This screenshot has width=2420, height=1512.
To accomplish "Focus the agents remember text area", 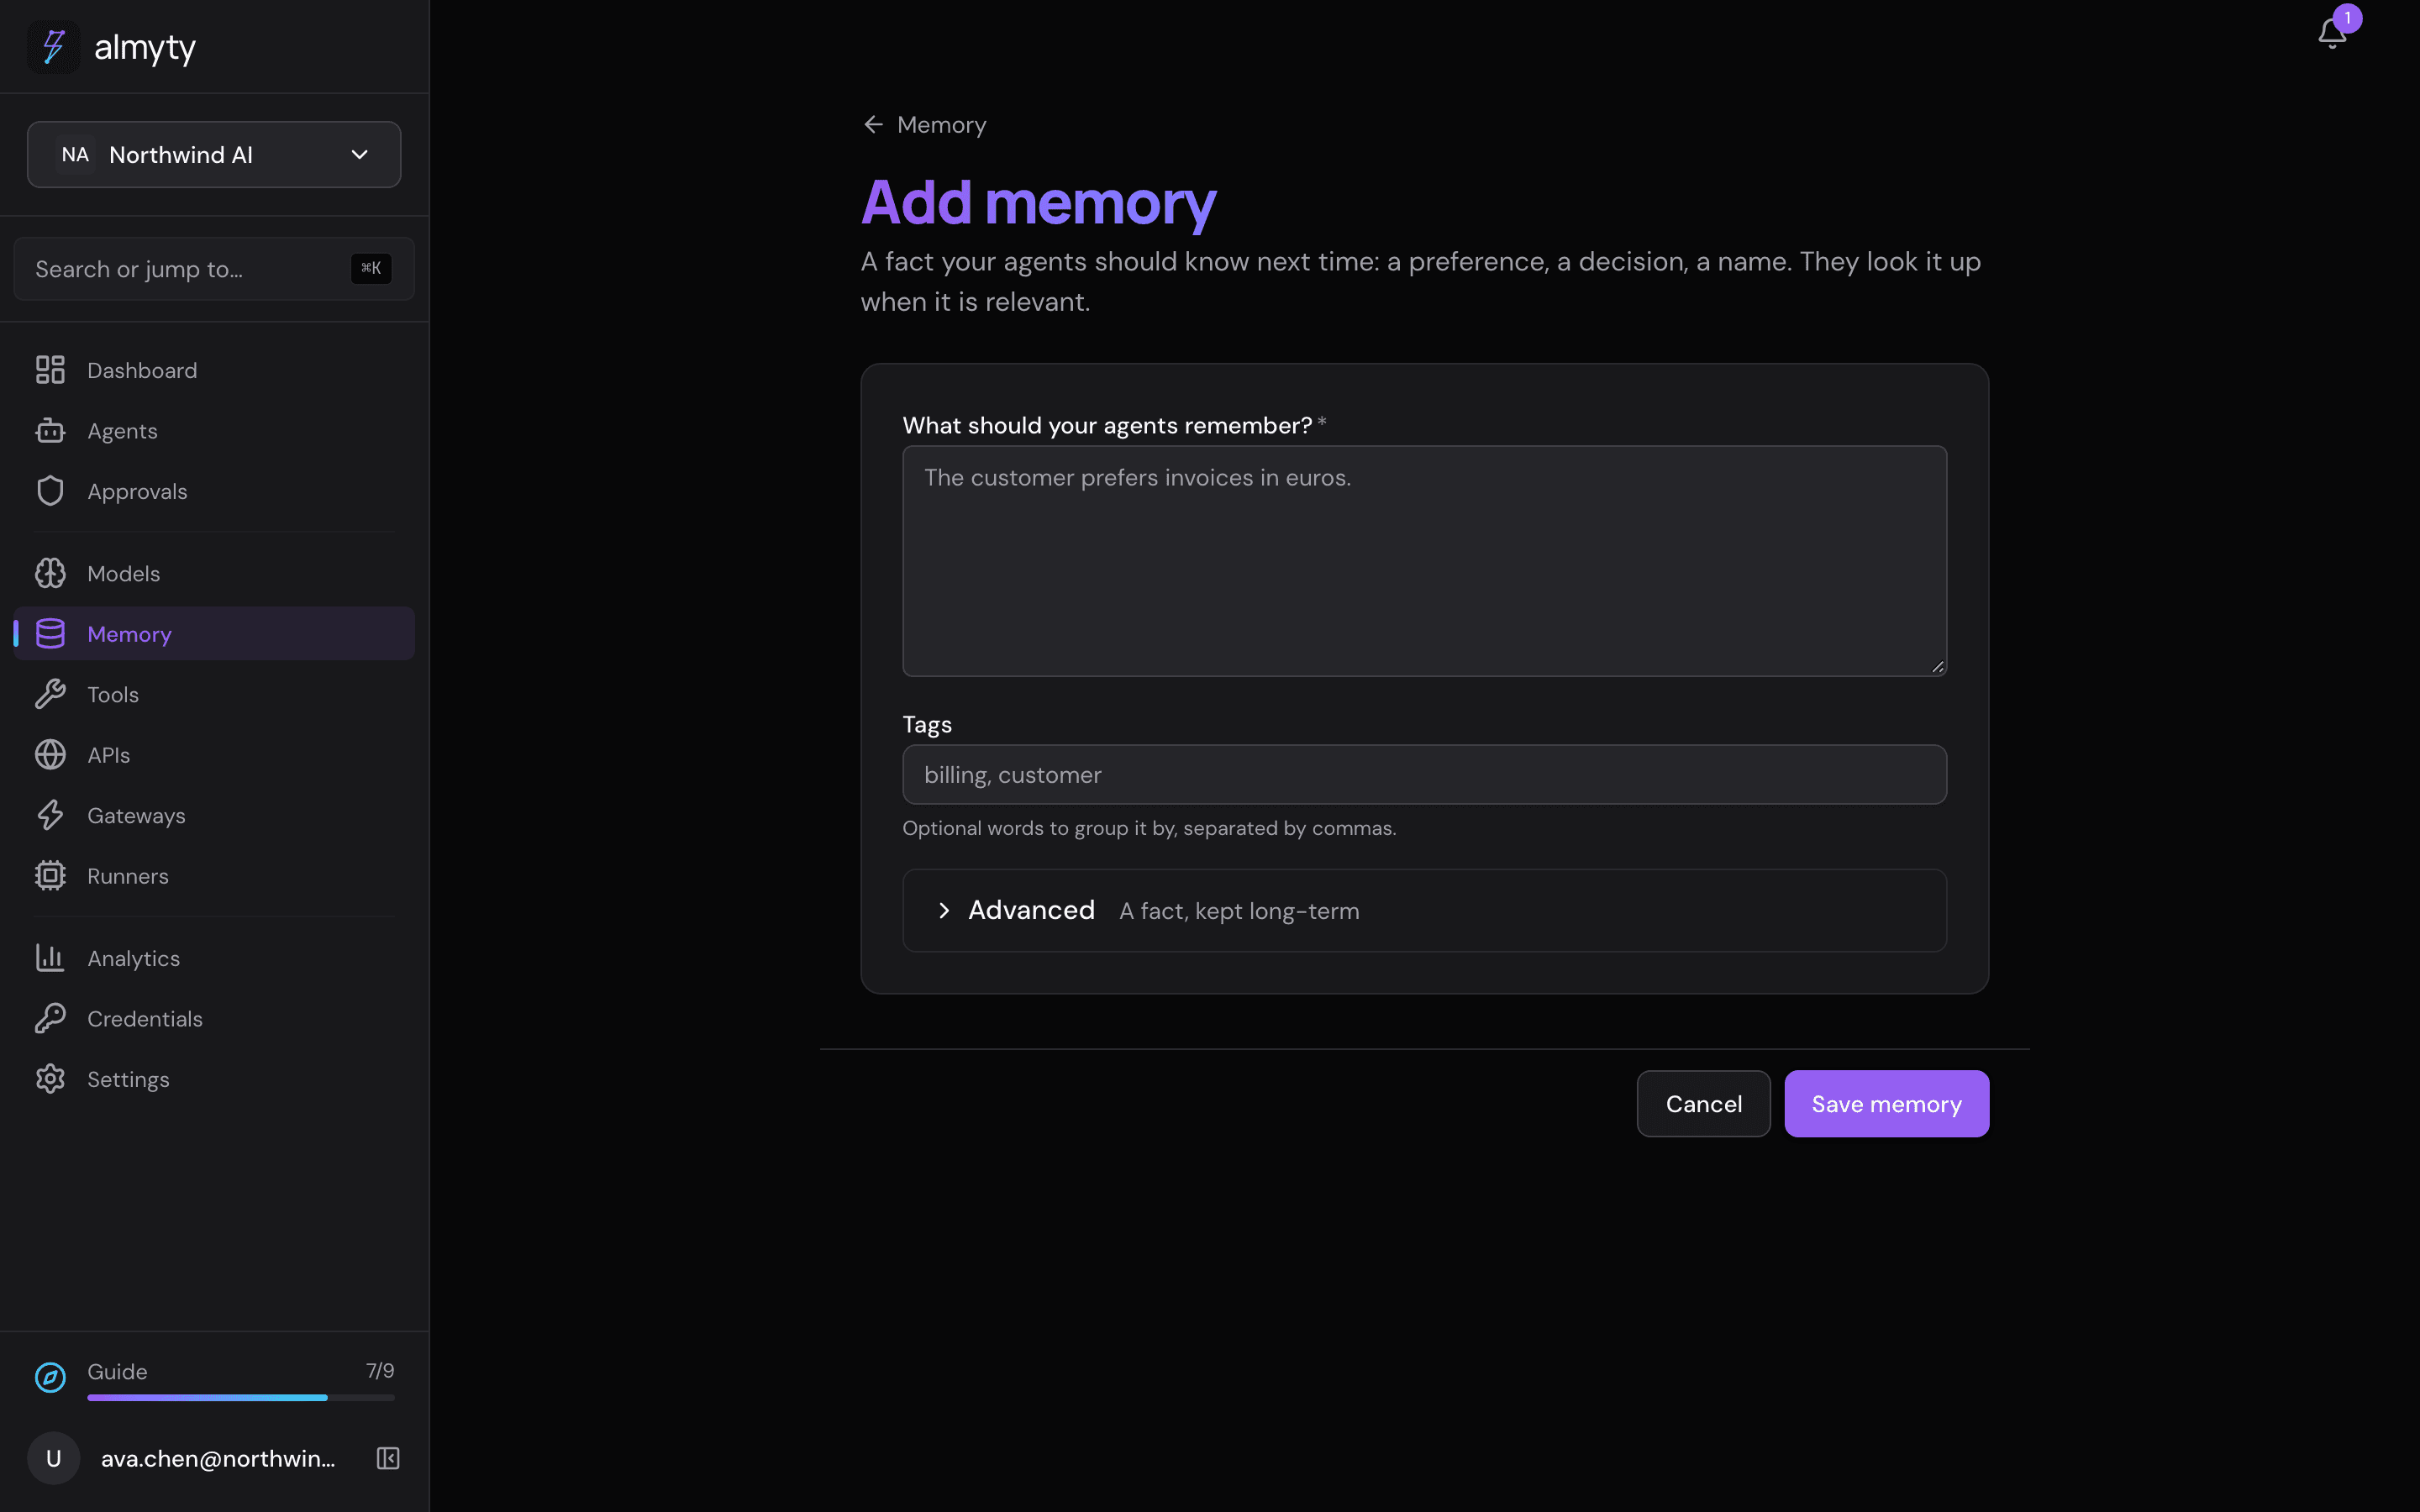I will (1424, 561).
